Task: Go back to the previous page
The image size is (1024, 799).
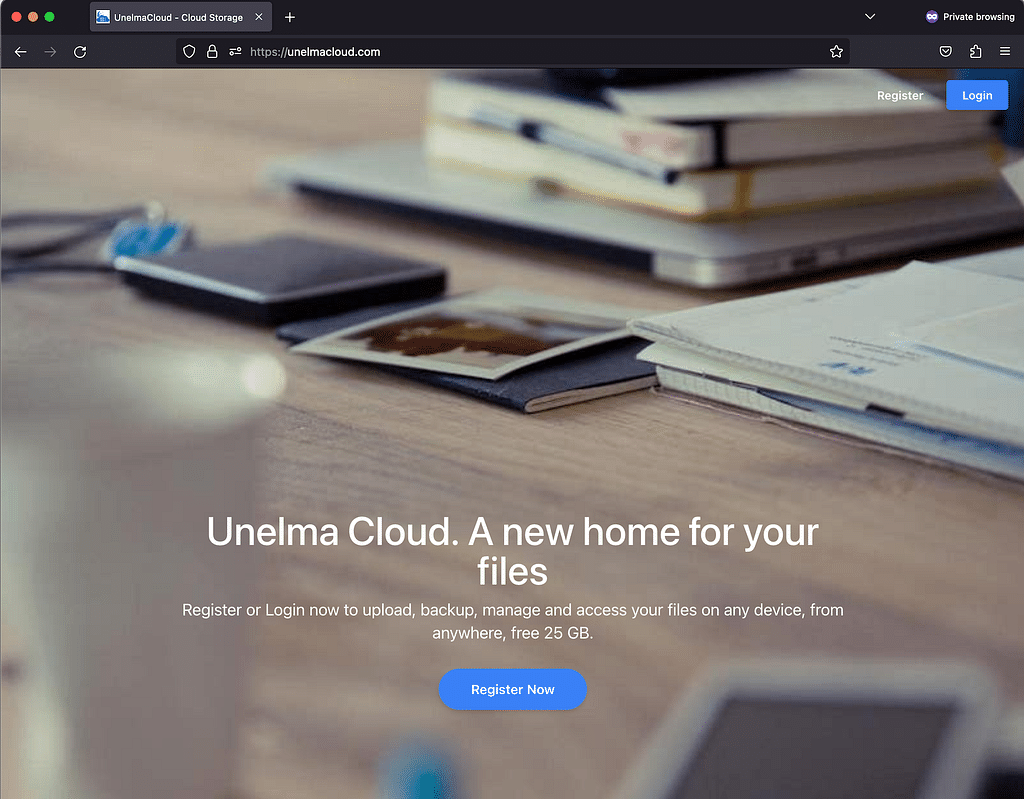Action: point(20,52)
